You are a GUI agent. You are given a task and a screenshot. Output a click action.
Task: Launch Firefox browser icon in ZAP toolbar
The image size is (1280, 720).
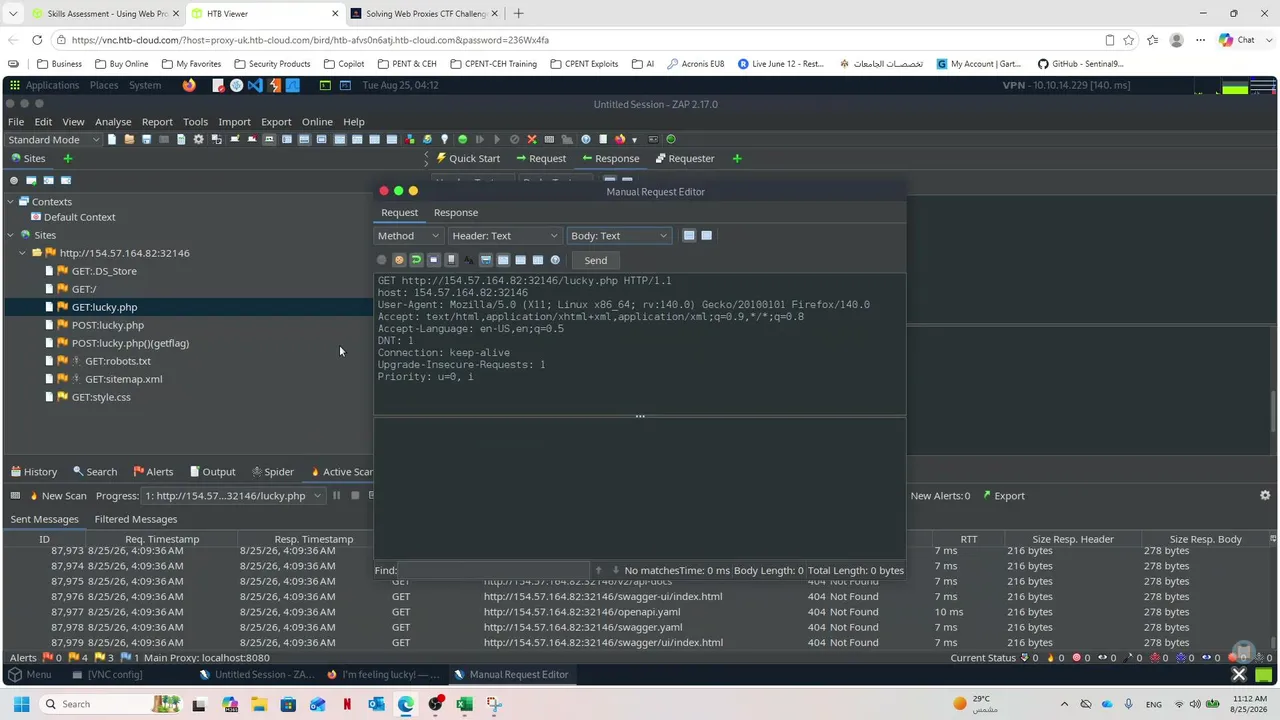(620, 140)
